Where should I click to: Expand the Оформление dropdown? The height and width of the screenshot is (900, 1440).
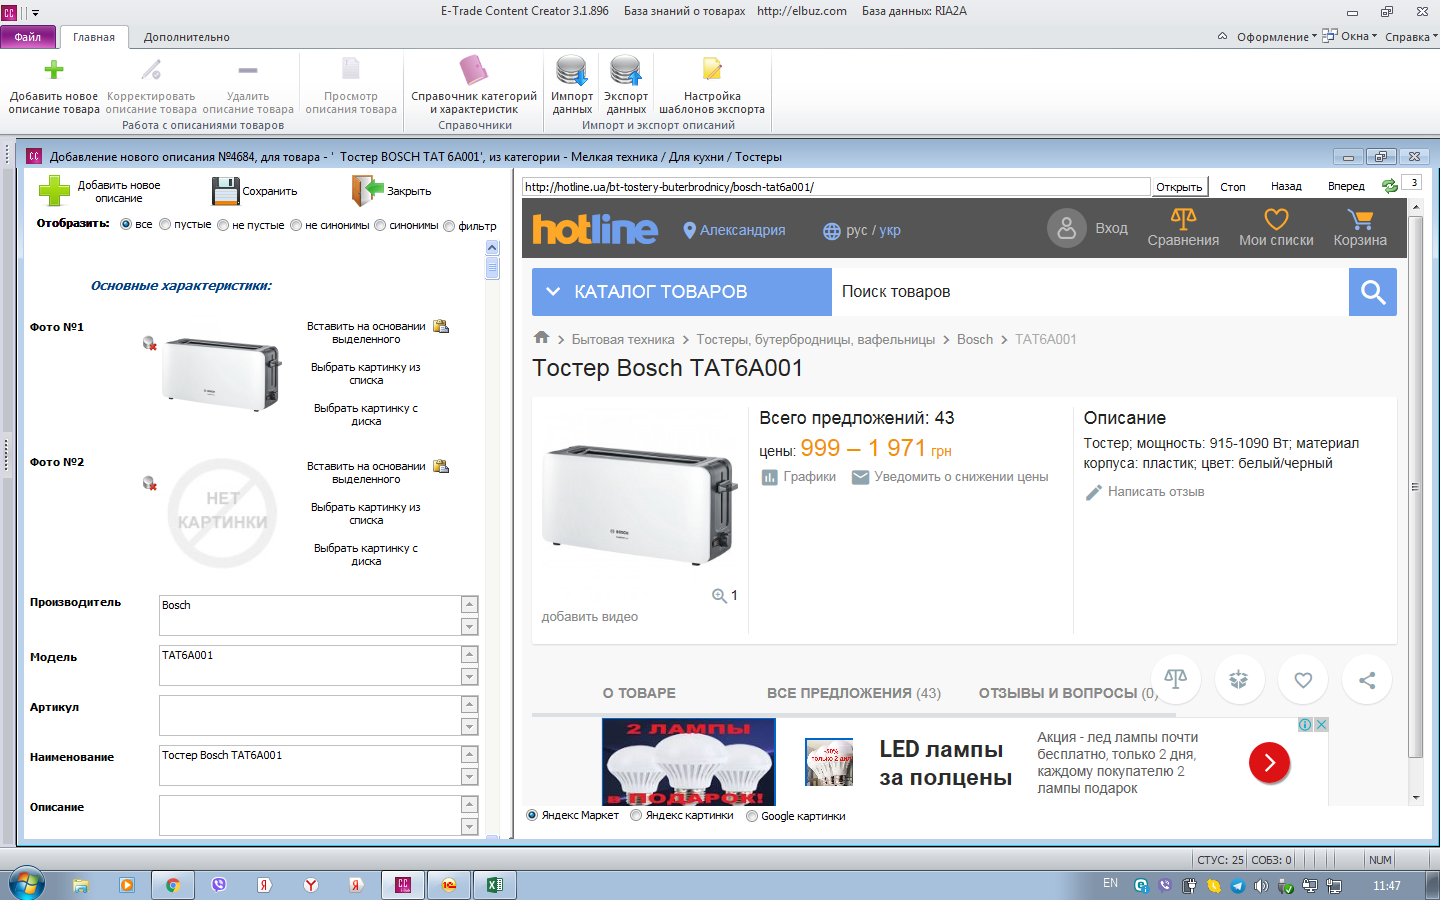click(1276, 37)
